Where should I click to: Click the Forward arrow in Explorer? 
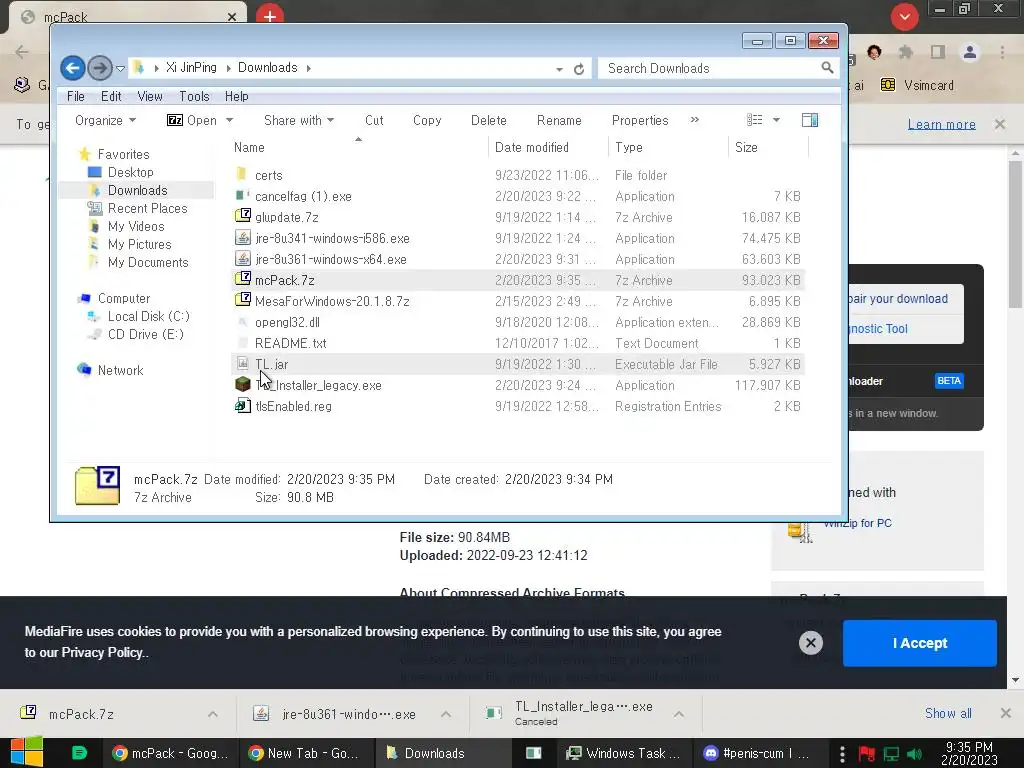coord(99,68)
